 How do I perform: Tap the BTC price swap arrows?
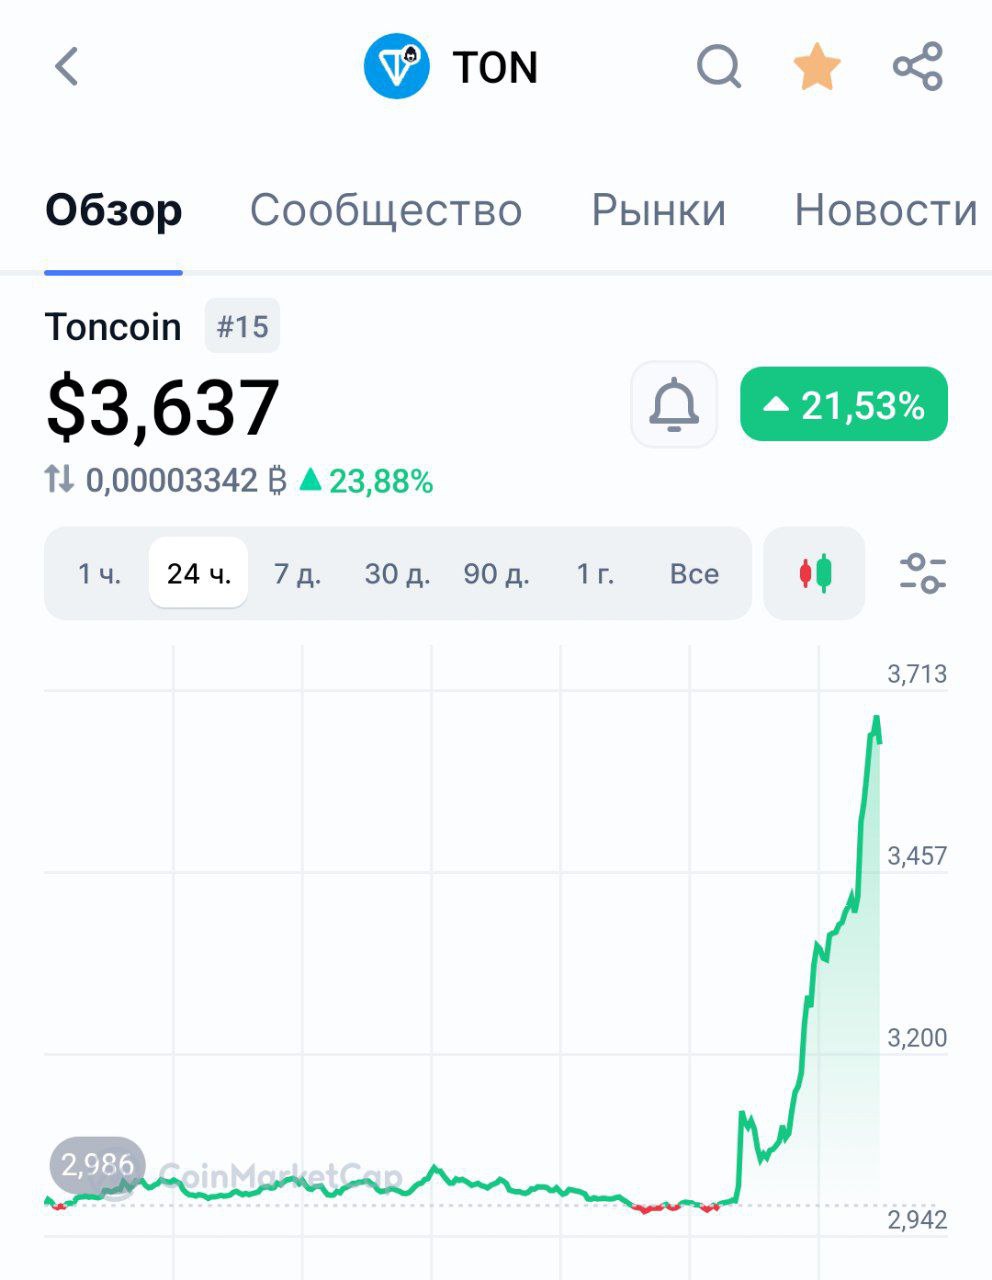pyautogui.click(x=59, y=480)
